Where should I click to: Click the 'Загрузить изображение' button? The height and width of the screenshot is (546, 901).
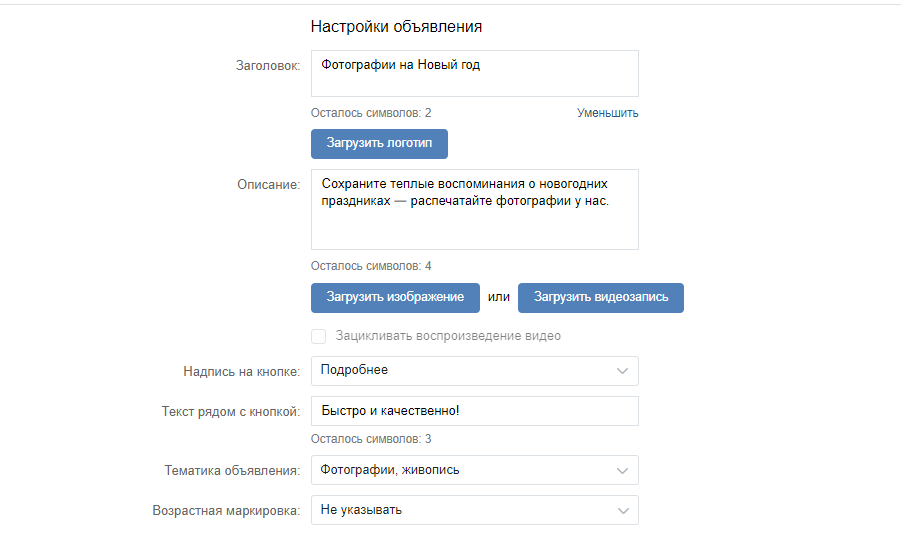pos(395,298)
